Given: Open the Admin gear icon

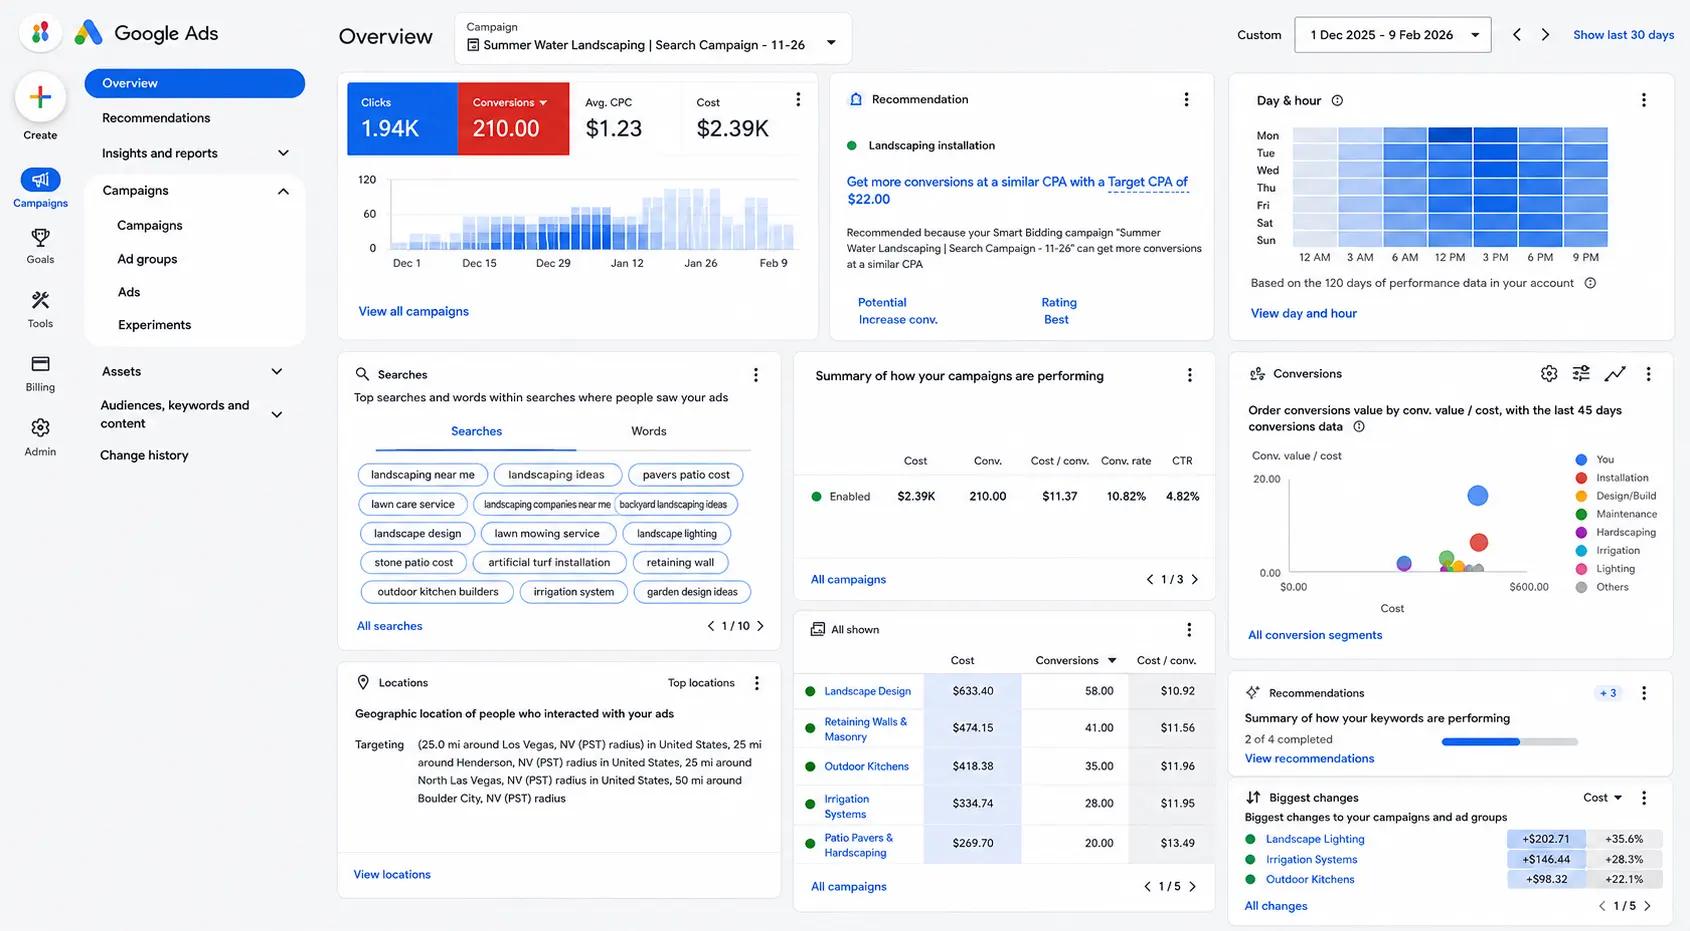Looking at the screenshot, I should pos(40,428).
